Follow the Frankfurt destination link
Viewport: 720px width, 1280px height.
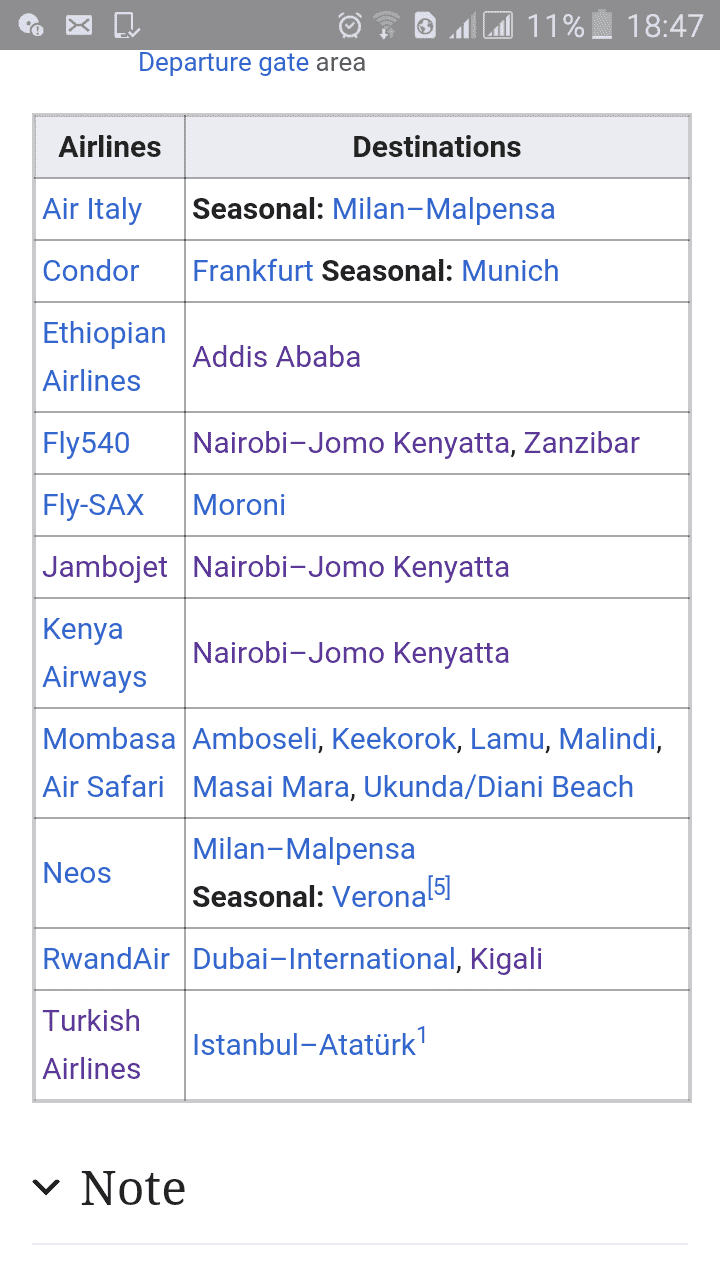253,271
